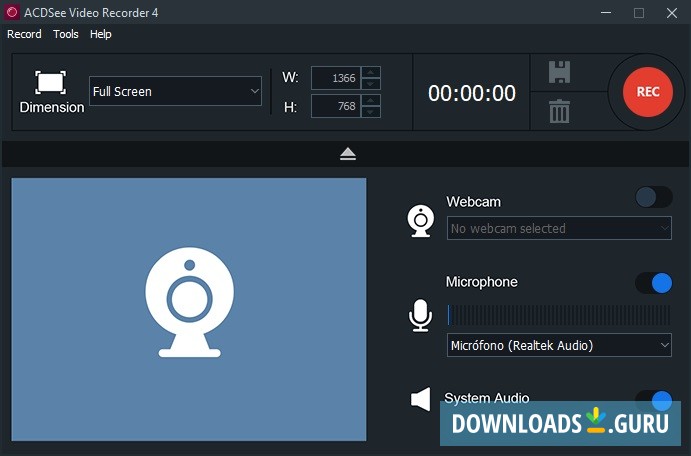Click the Webcam label text
691x456 pixels.
pyautogui.click(x=473, y=202)
